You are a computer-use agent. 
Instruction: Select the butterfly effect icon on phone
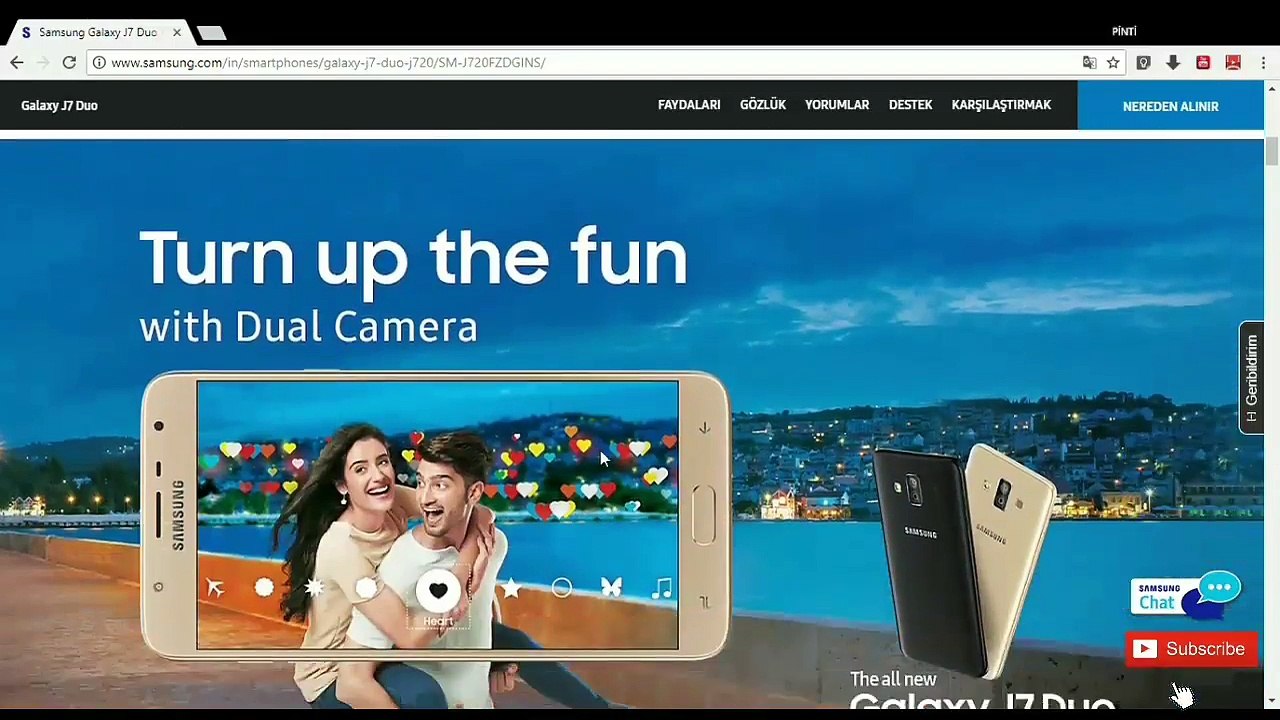[611, 588]
